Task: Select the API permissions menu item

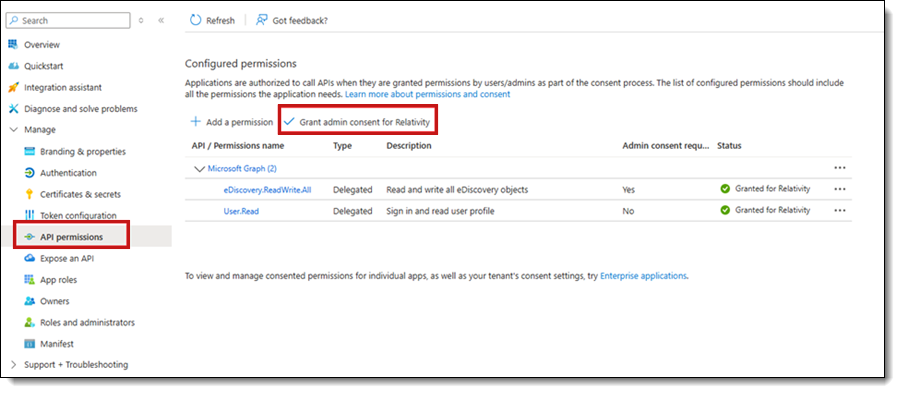Action: (72, 237)
